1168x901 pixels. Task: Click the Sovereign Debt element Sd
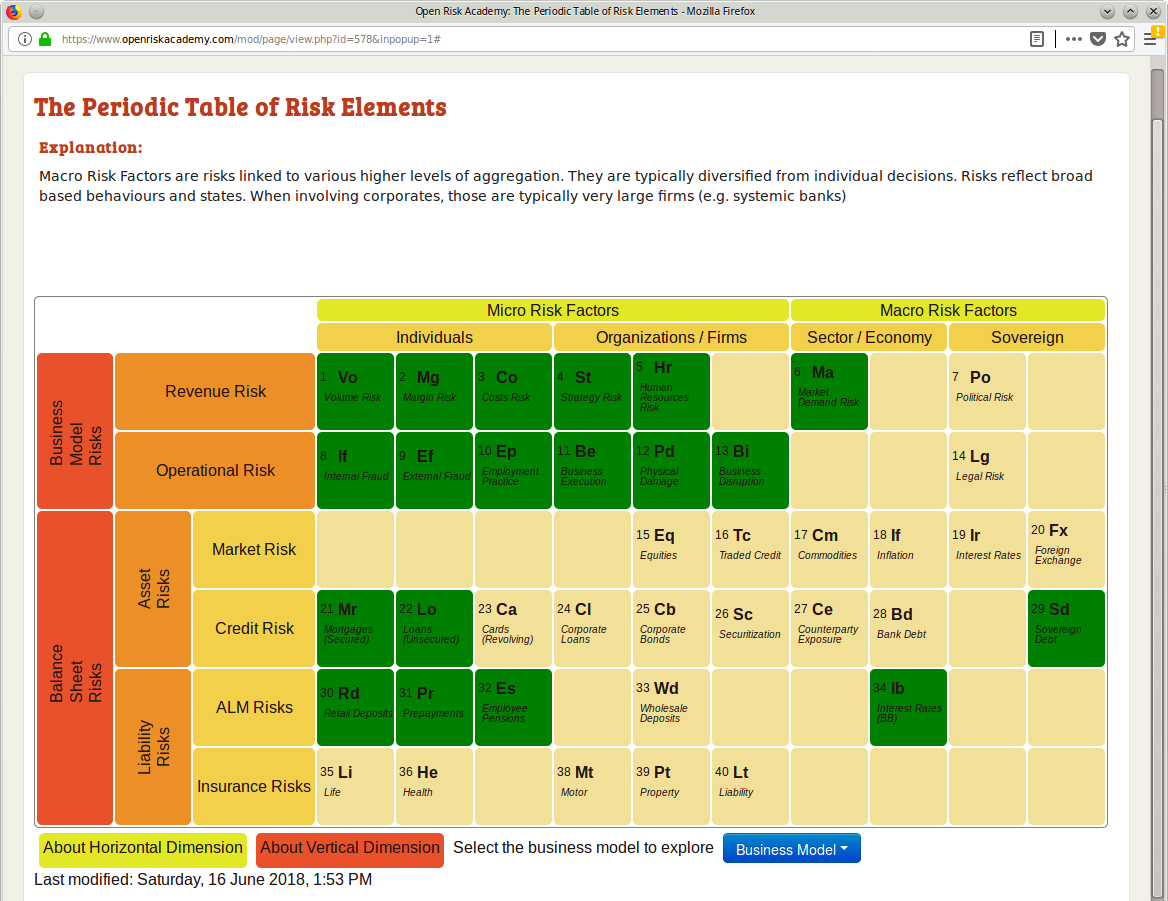click(x=1066, y=628)
